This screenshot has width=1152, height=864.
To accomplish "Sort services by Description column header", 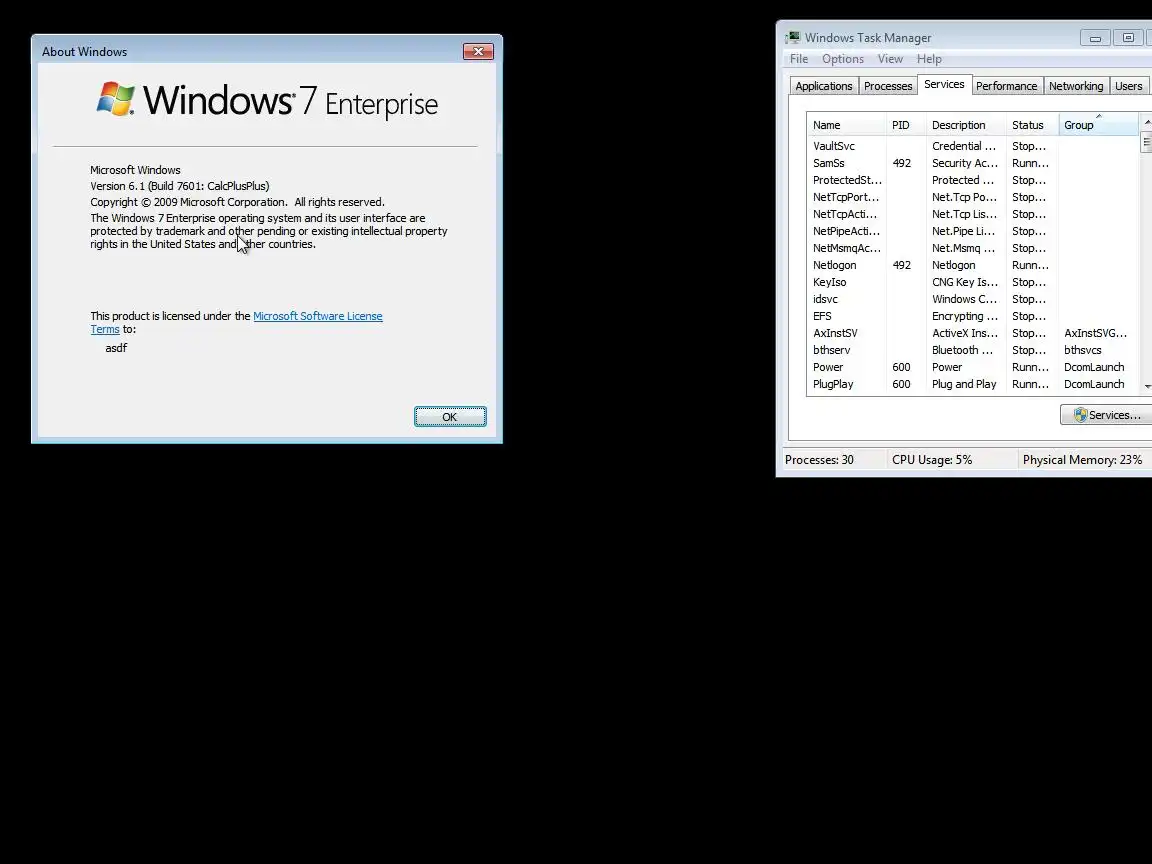I will pyautogui.click(x=965, y=125).
